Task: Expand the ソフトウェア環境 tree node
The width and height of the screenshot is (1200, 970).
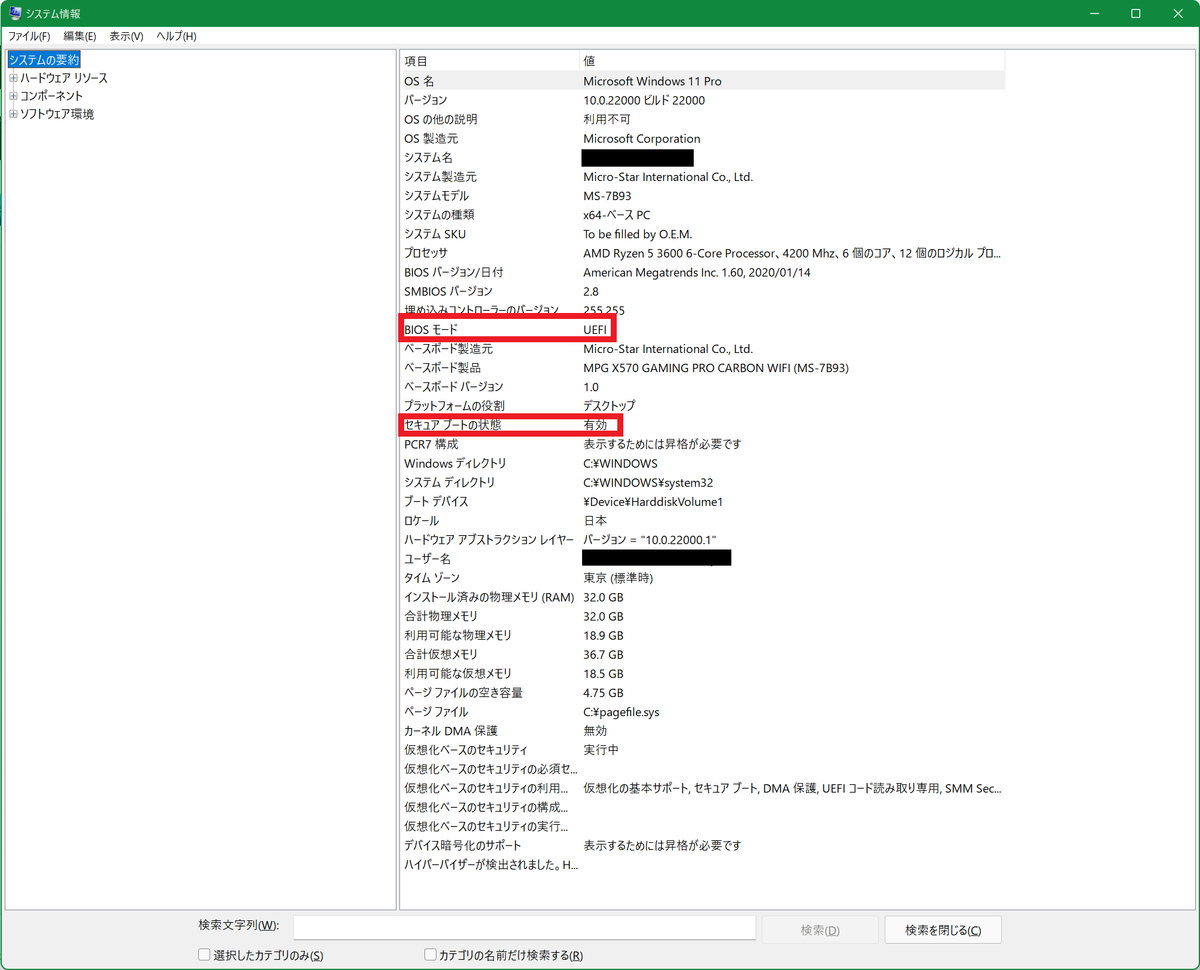Action: coord(13,114)
